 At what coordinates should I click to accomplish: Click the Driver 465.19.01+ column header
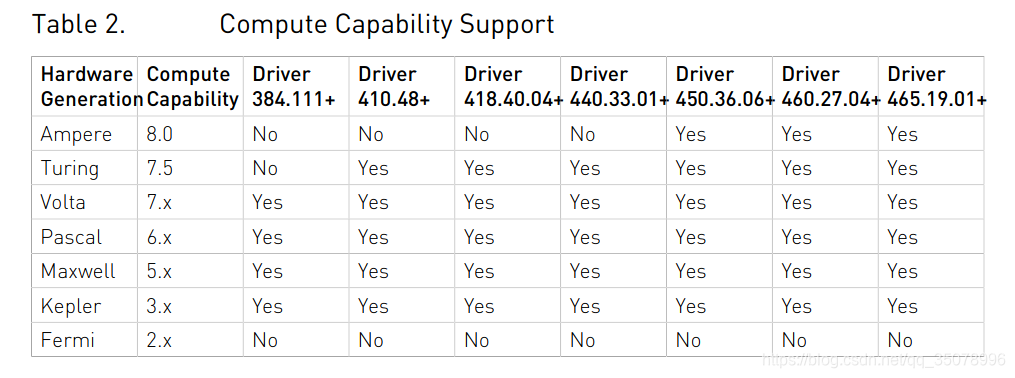[x=931, y=87]
